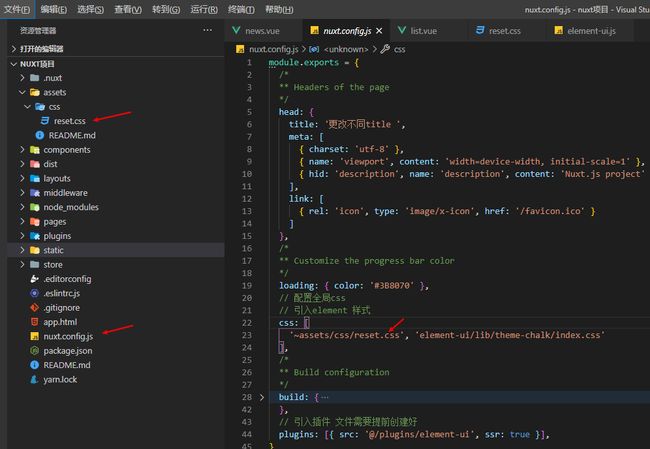Expand the static folder chevron

[x=22, y=250]
